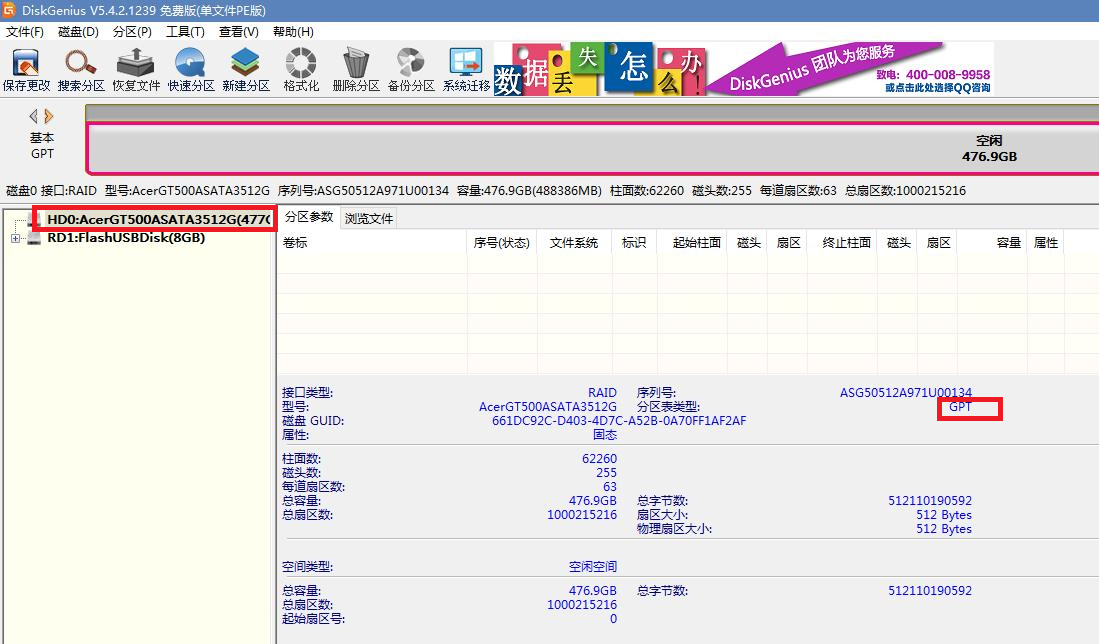The width and height of the screenshot is (1099, 644).
Task: Select RD1:FlashUSBDisk(8GB) in tree
Action: pyautogui.click(x=126, y=238)
